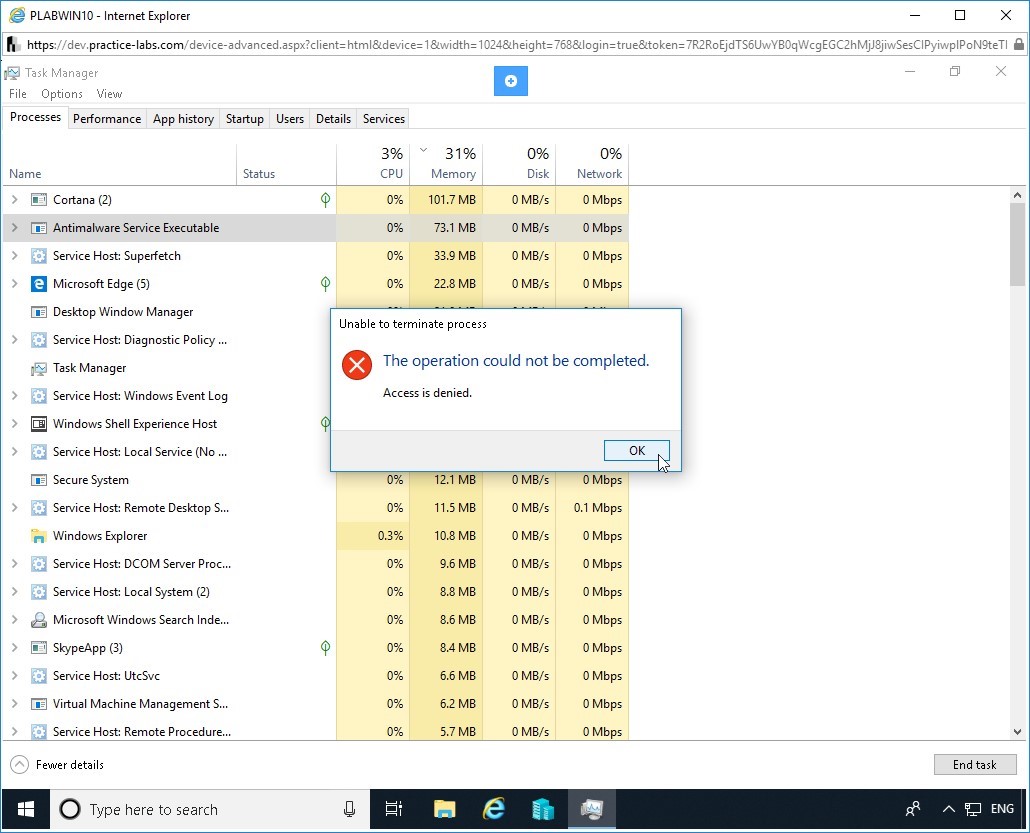Click the Secure System process icon
Screen dimensions: 1030x833
click(x=39, y=480)
